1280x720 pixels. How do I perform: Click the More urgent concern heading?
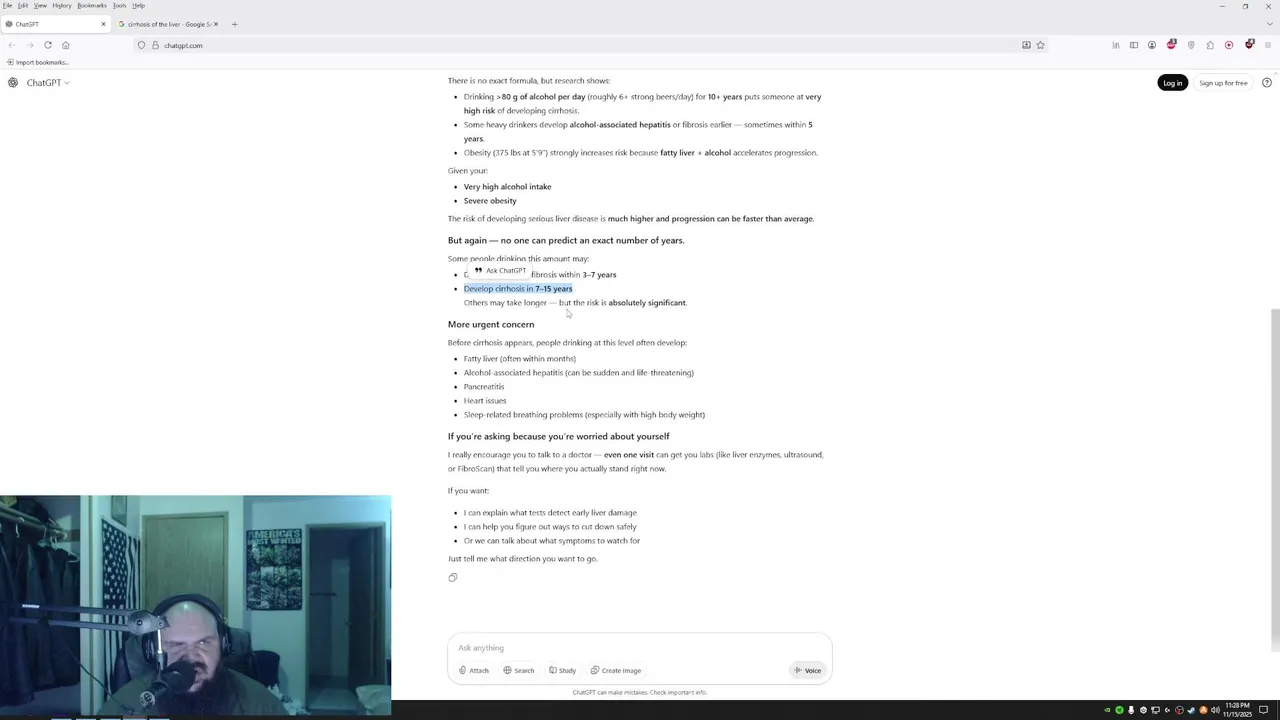[491, 324]
